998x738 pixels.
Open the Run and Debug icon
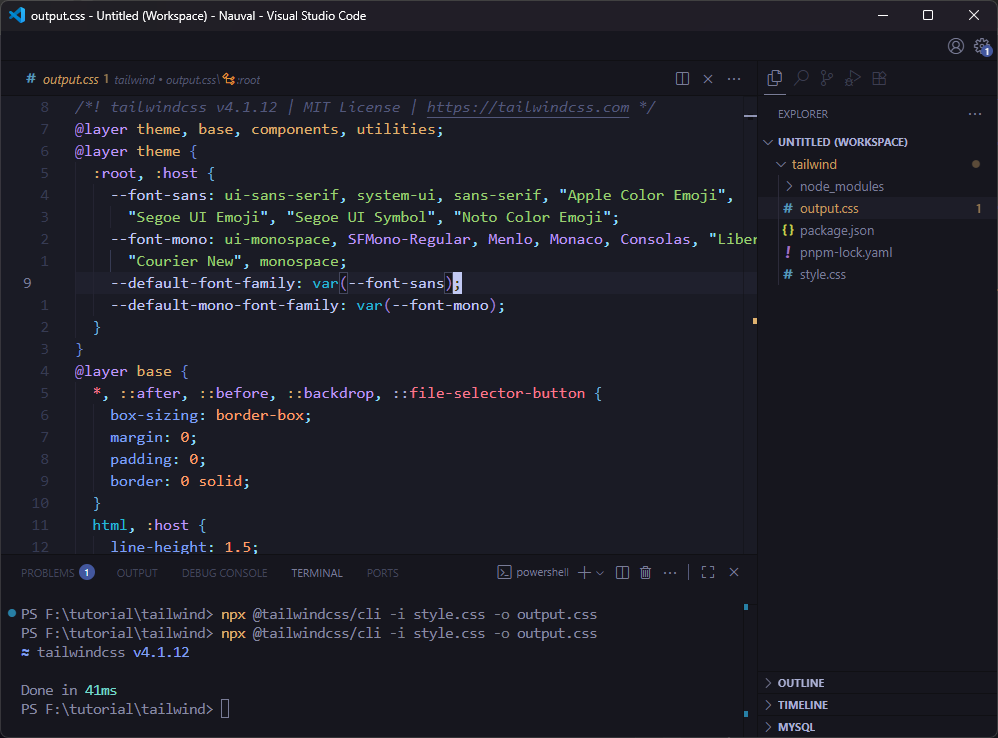click(852, 78)
